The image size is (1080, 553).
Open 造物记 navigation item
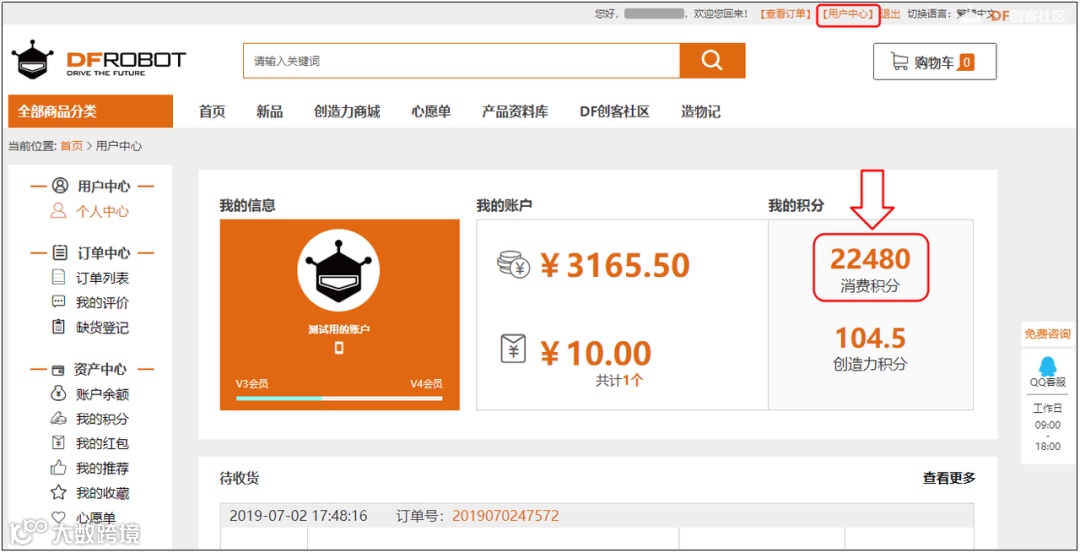tap(700, 112)
